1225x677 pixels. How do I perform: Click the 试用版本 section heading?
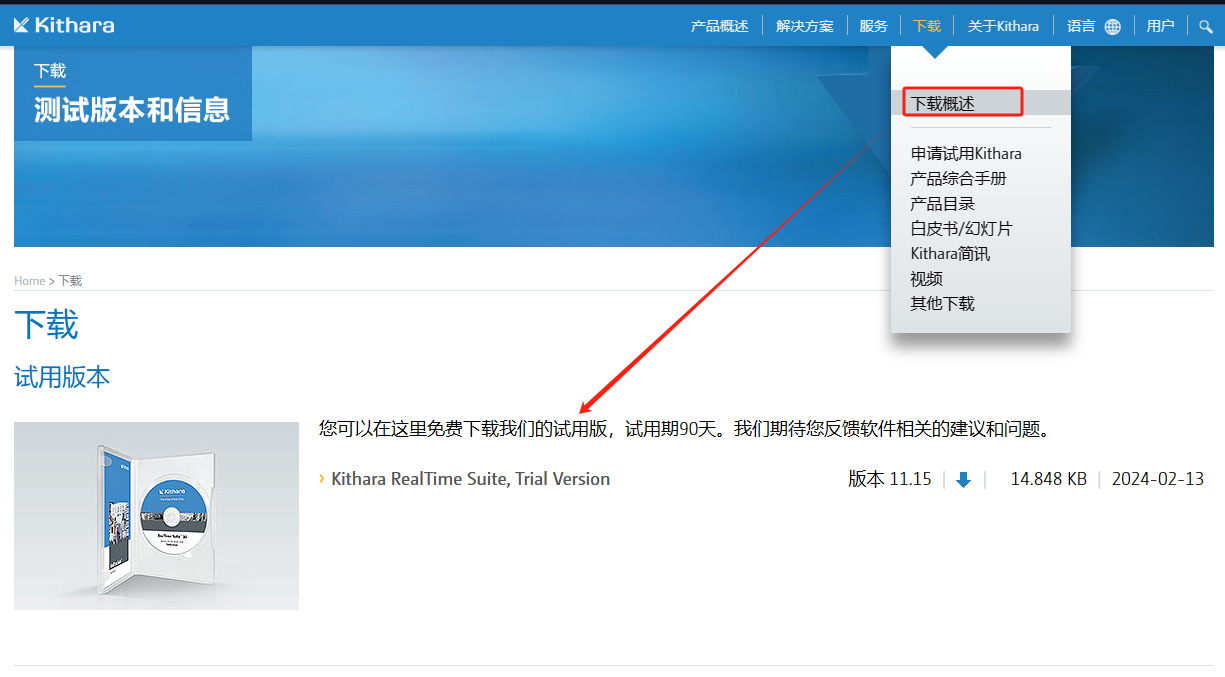coord(62,377)
